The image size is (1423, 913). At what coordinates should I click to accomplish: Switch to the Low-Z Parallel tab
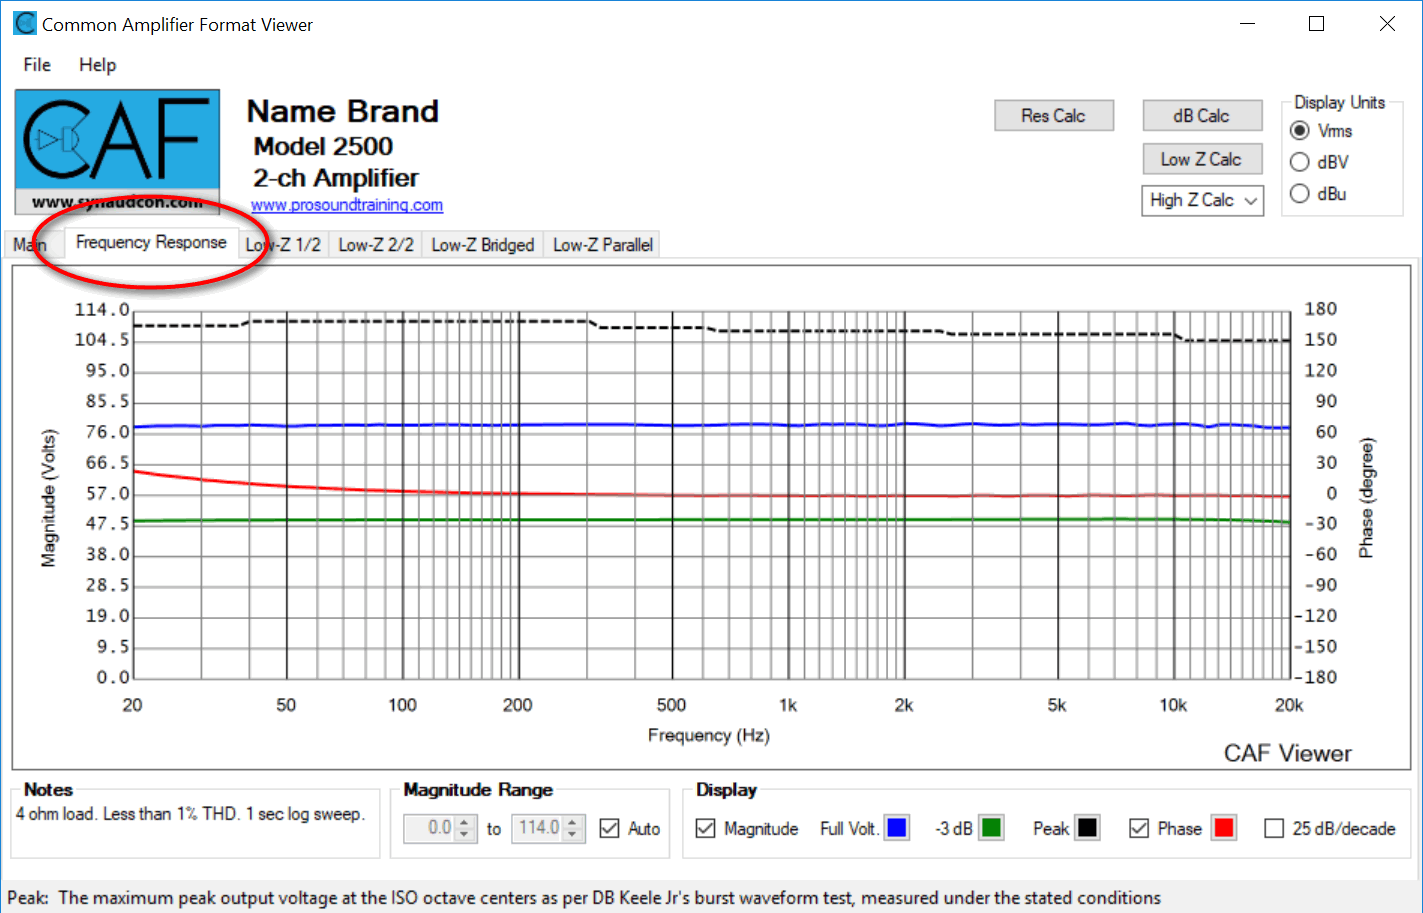tap(602, 245)
